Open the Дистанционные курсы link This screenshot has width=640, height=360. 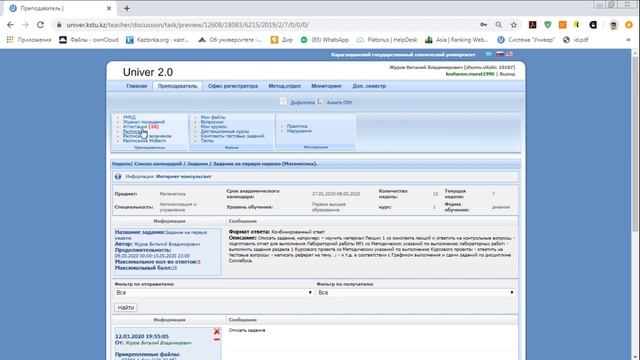[x=224, y=131]
